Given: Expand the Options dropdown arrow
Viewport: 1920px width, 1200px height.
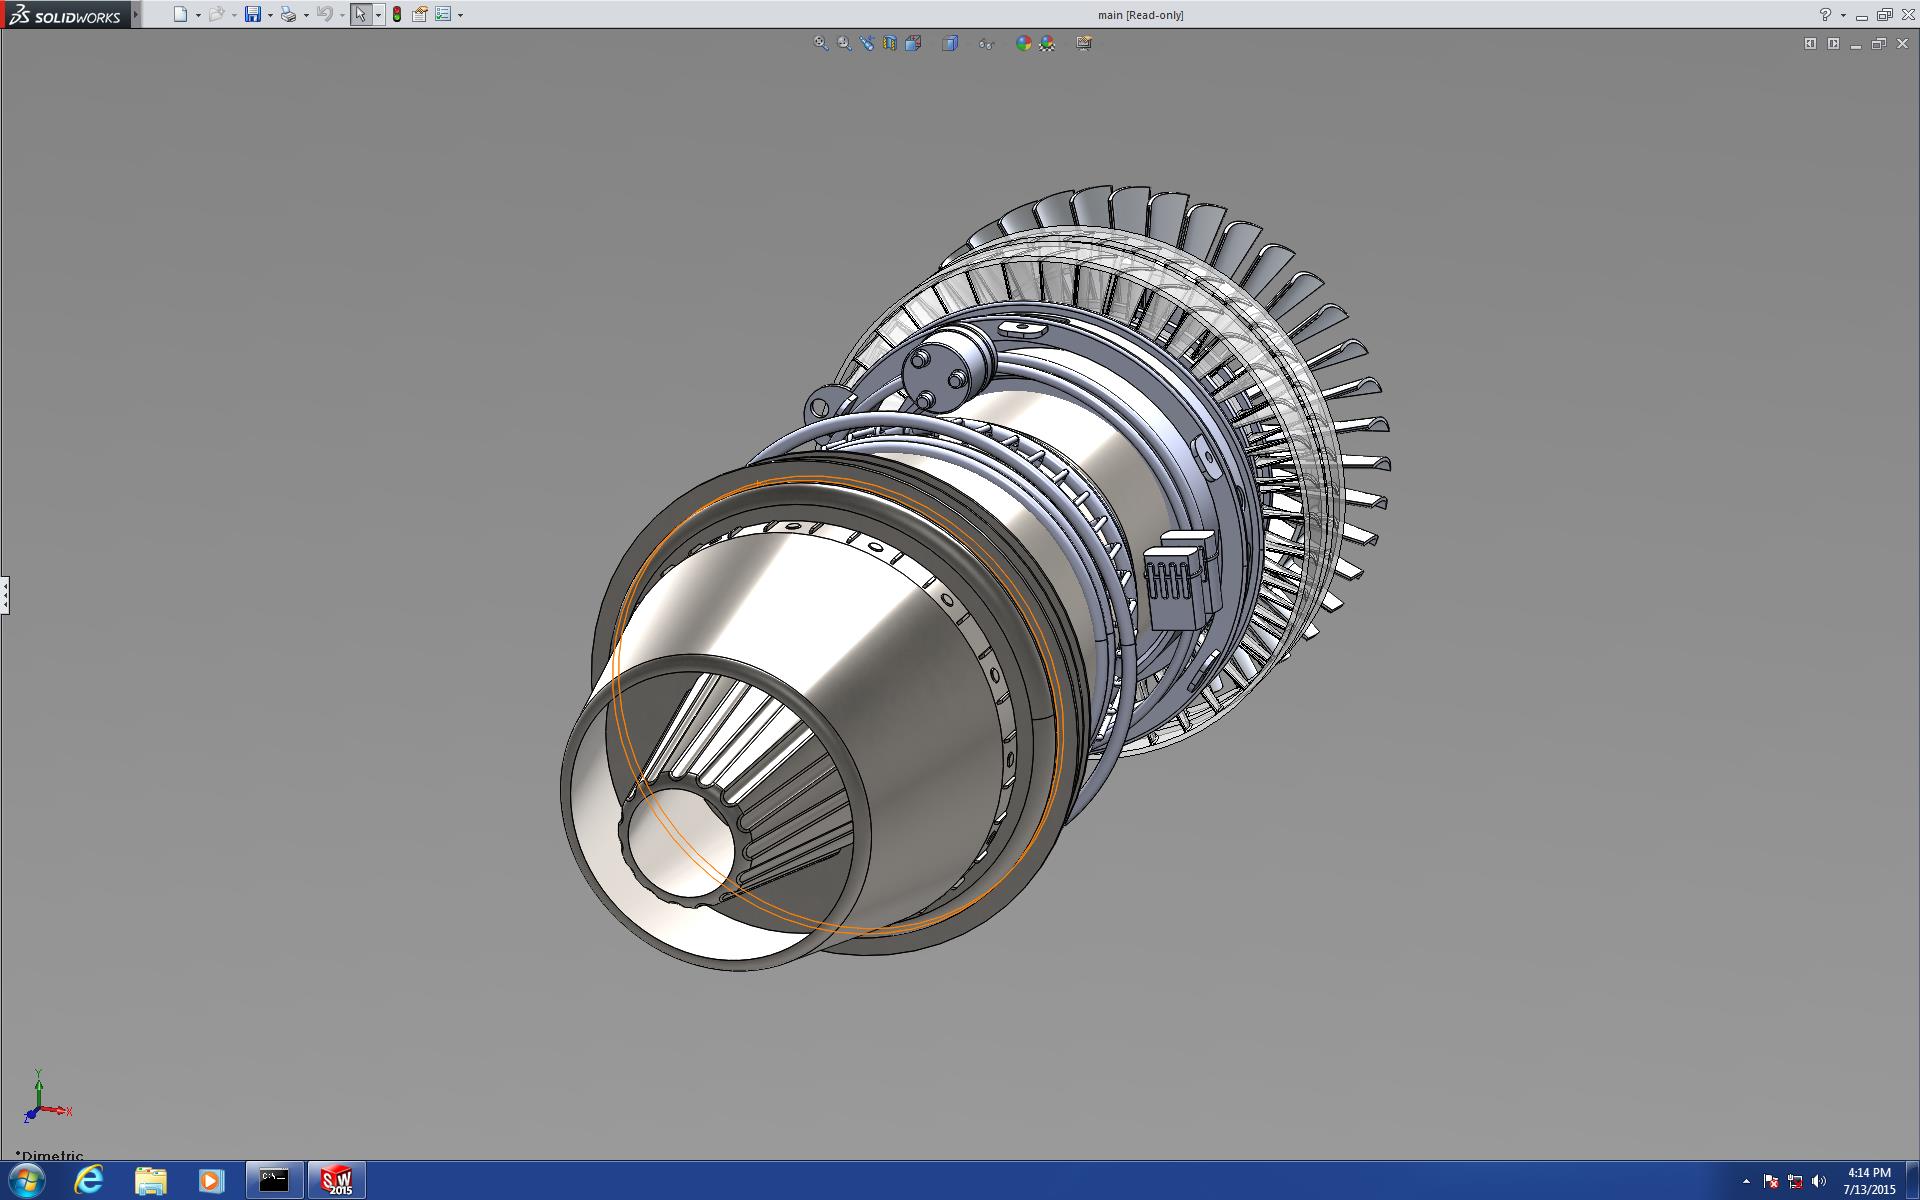Looking at the screenshot, I should pos(460,15).
